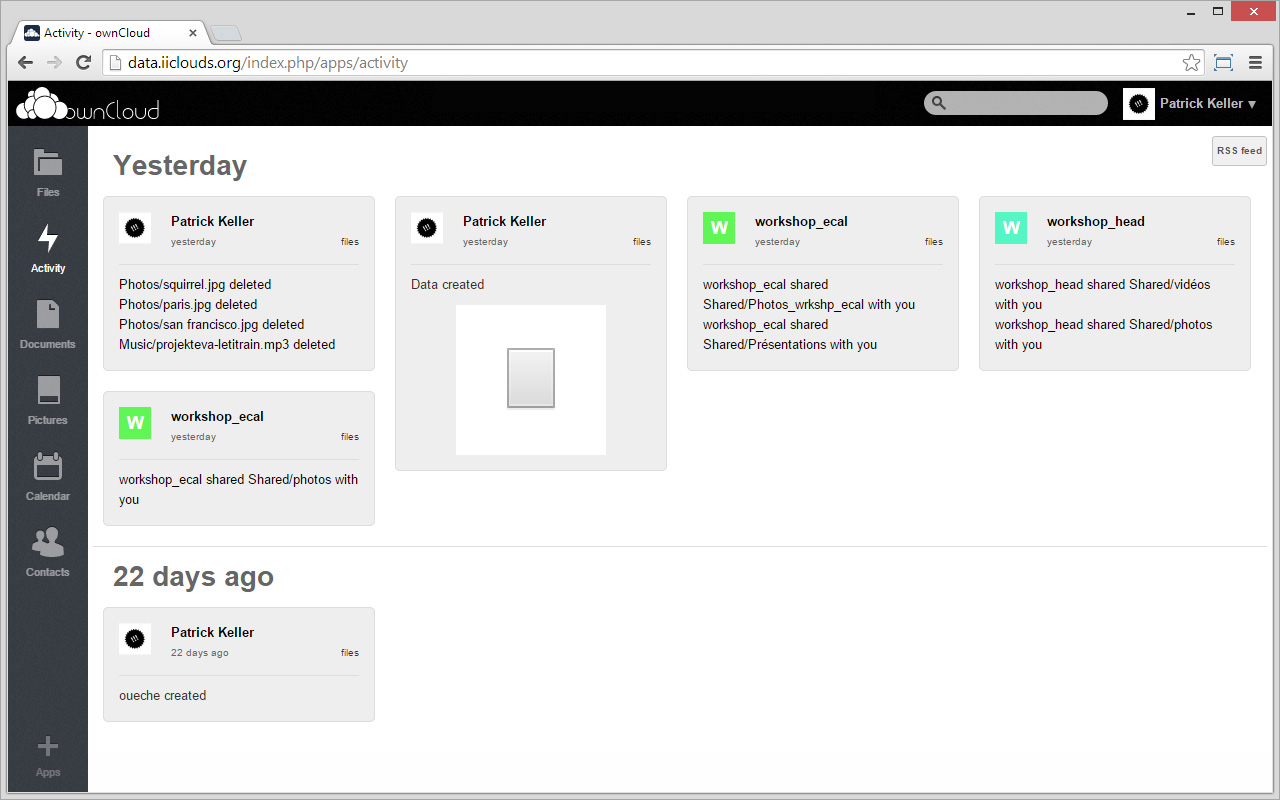This screenshot has height=800, width=1280.
Task: Open a new browser tab
Action: tap(226, 33)
